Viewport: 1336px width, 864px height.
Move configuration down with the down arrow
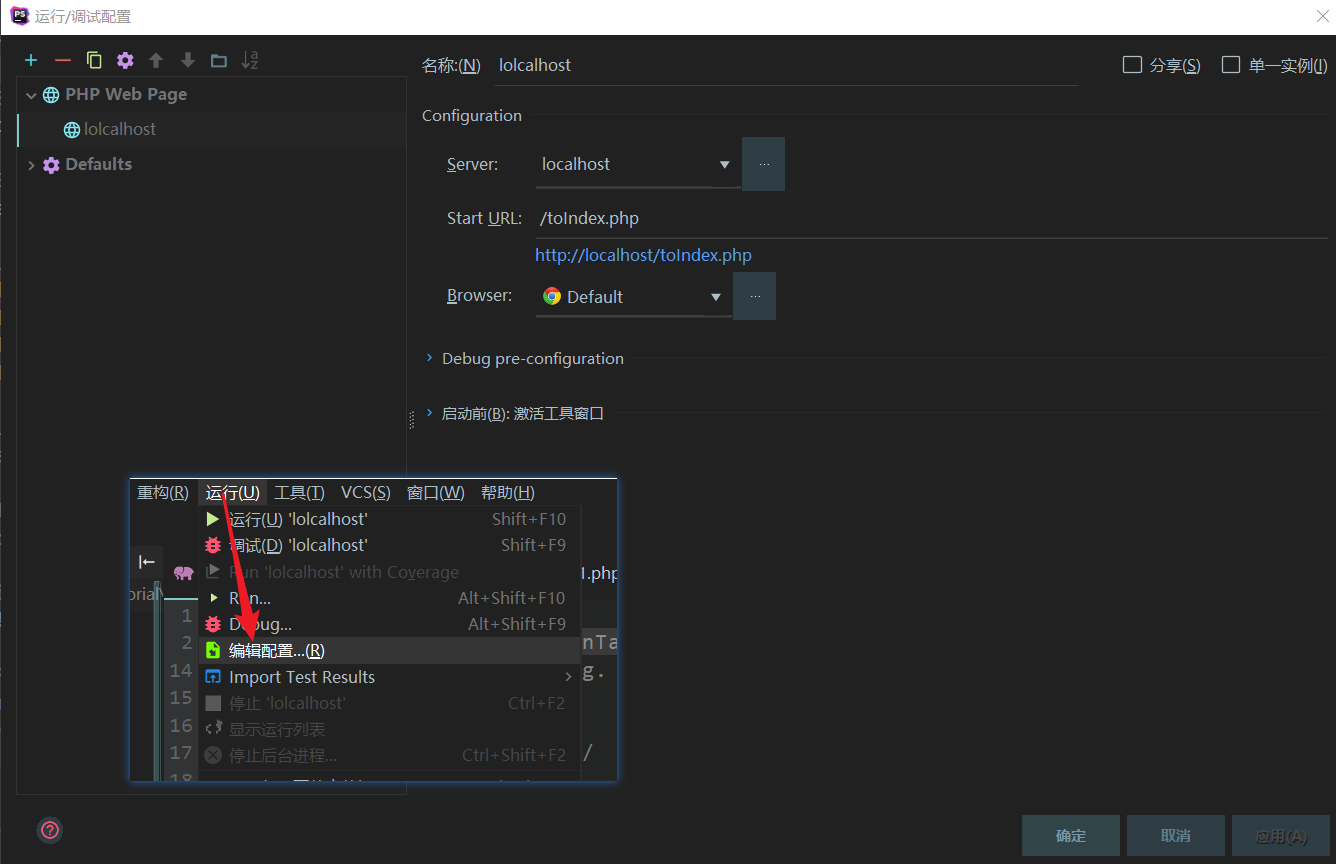click(187, 60)
